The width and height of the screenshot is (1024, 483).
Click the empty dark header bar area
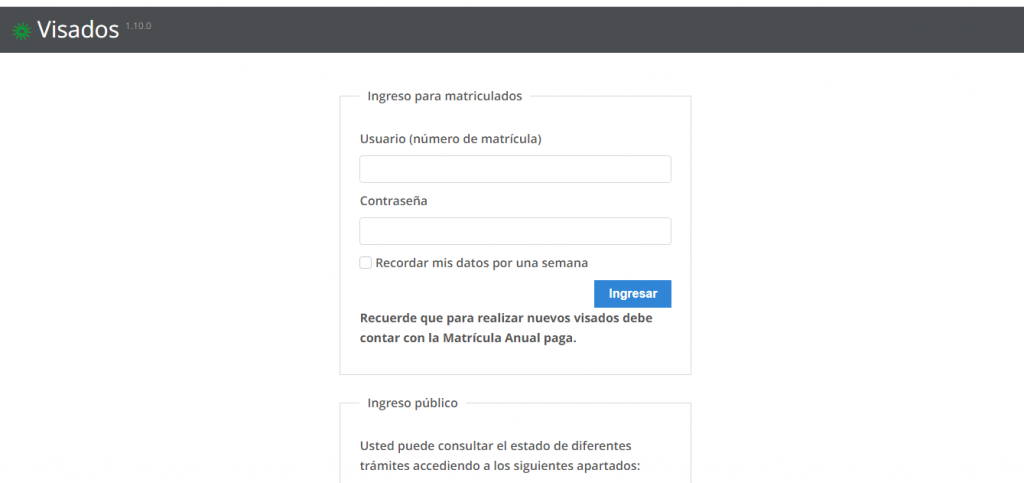(600, 30)
